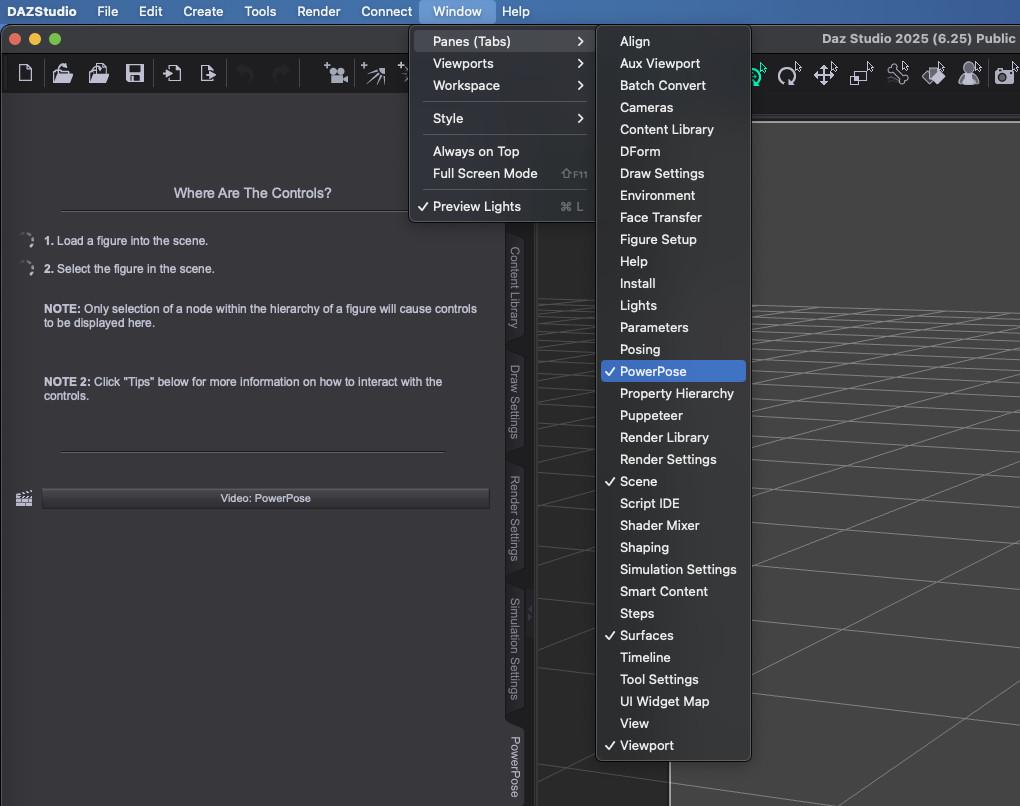Choose Content Library from panes list
The image size is (1020, 806).
point(666,129)
